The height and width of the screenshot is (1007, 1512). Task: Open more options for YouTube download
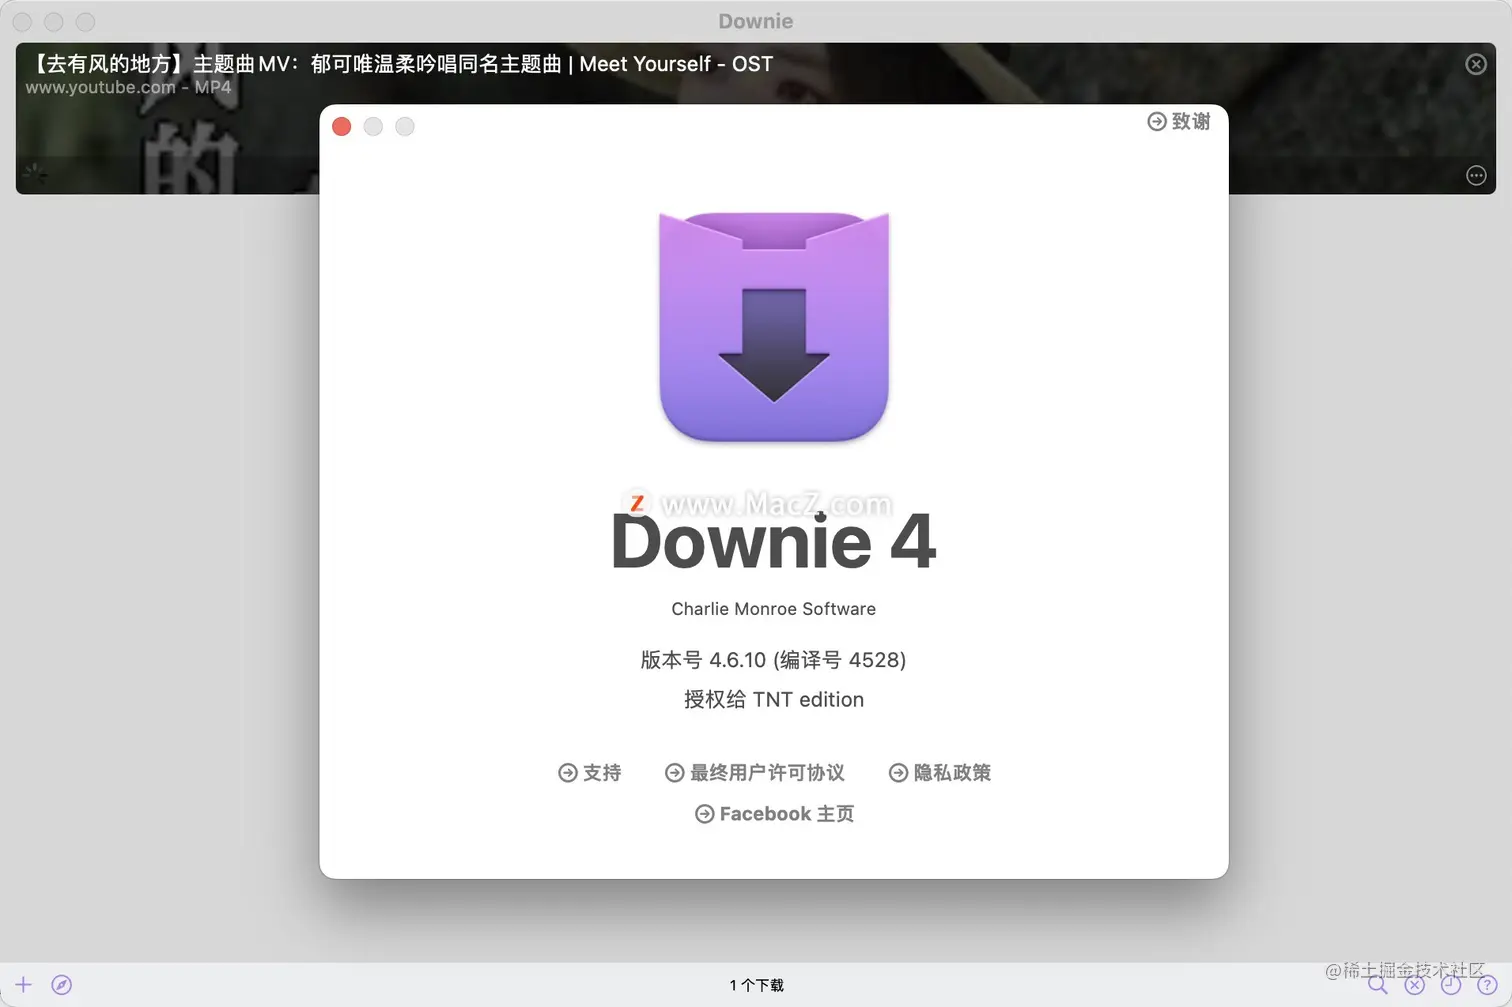tap(1476, 175)
